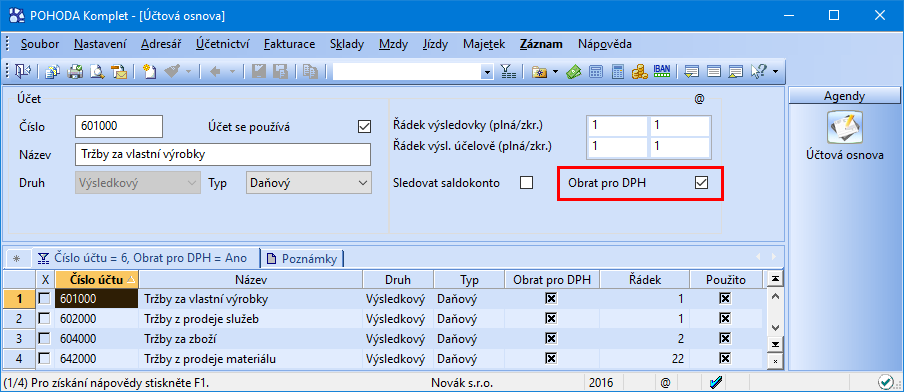
Task: Click the Použito column header
Action: point(726,280)
